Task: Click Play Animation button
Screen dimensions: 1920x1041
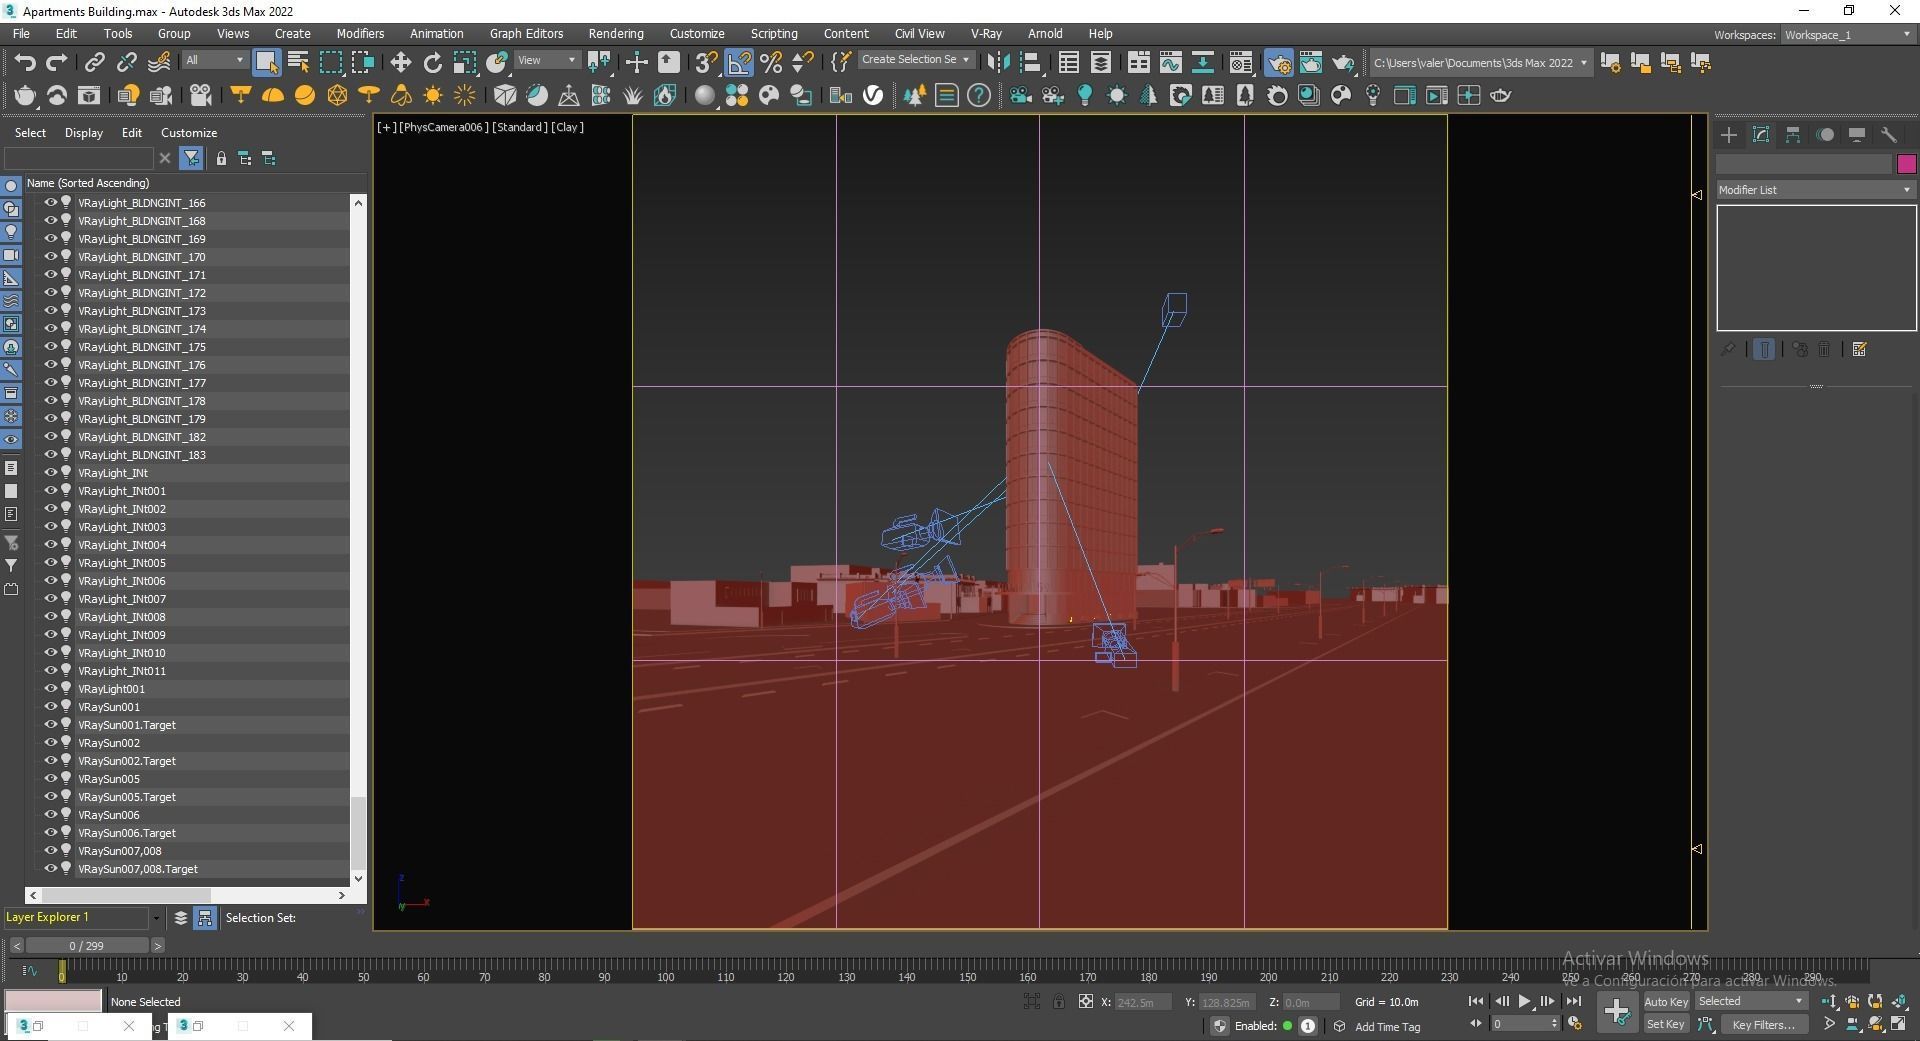Action: pyautogui.click(x=1524, y=1001)
